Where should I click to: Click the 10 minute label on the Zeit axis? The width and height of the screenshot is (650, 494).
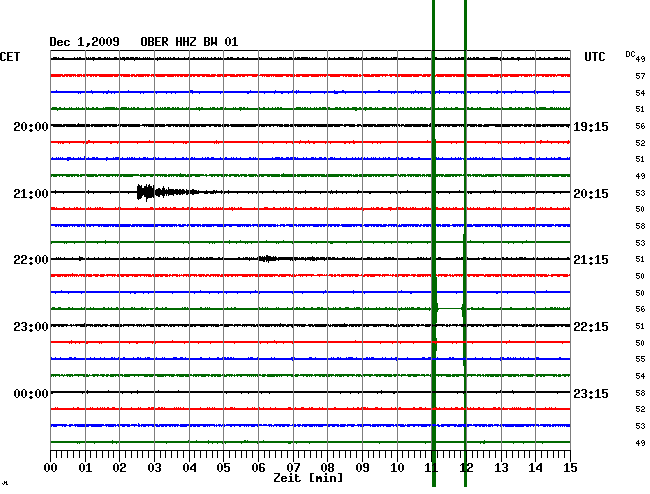(397, 468)
